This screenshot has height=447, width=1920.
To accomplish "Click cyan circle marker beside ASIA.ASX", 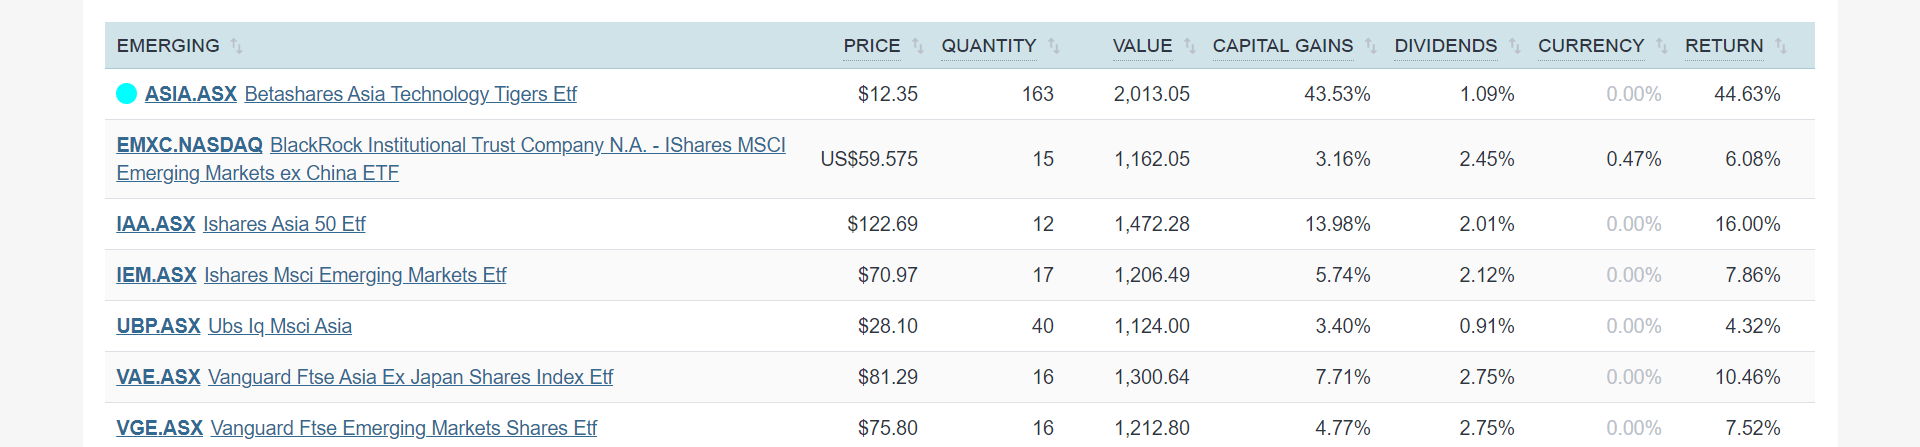I will (x=126, y=94).
